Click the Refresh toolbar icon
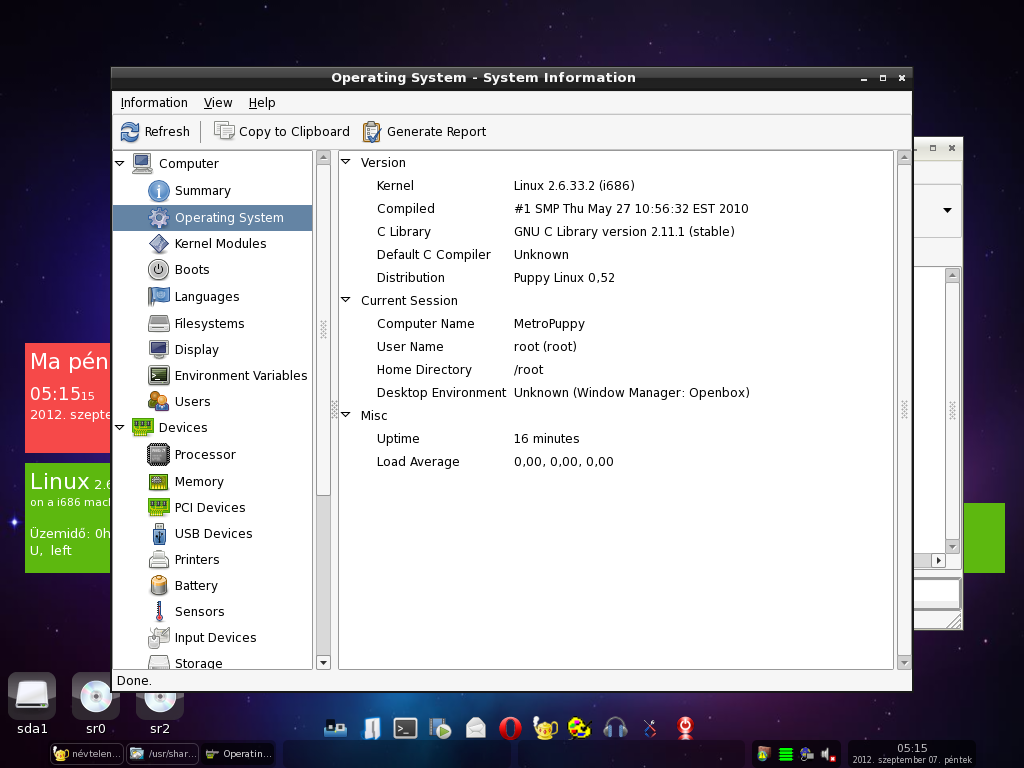 click(130, 132)
